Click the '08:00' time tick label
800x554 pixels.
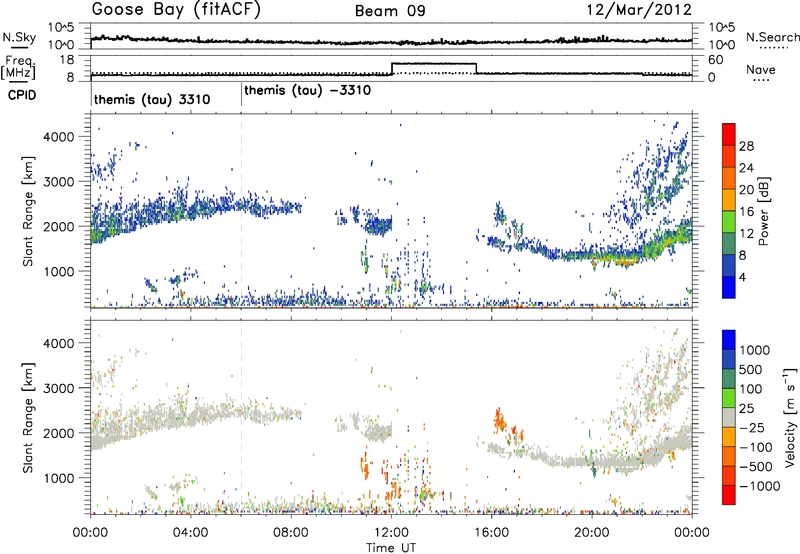[291, 533]
